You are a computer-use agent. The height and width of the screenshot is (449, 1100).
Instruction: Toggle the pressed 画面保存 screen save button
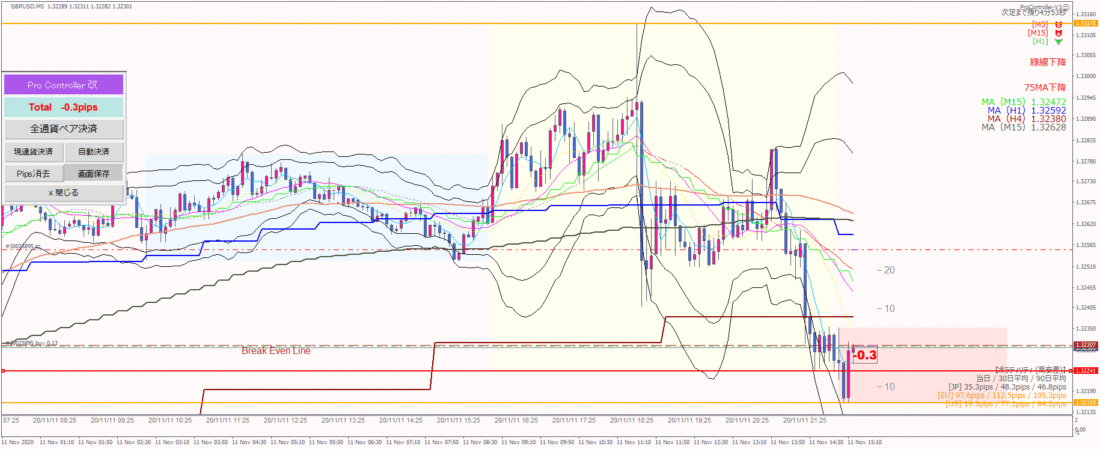[93, 172]
